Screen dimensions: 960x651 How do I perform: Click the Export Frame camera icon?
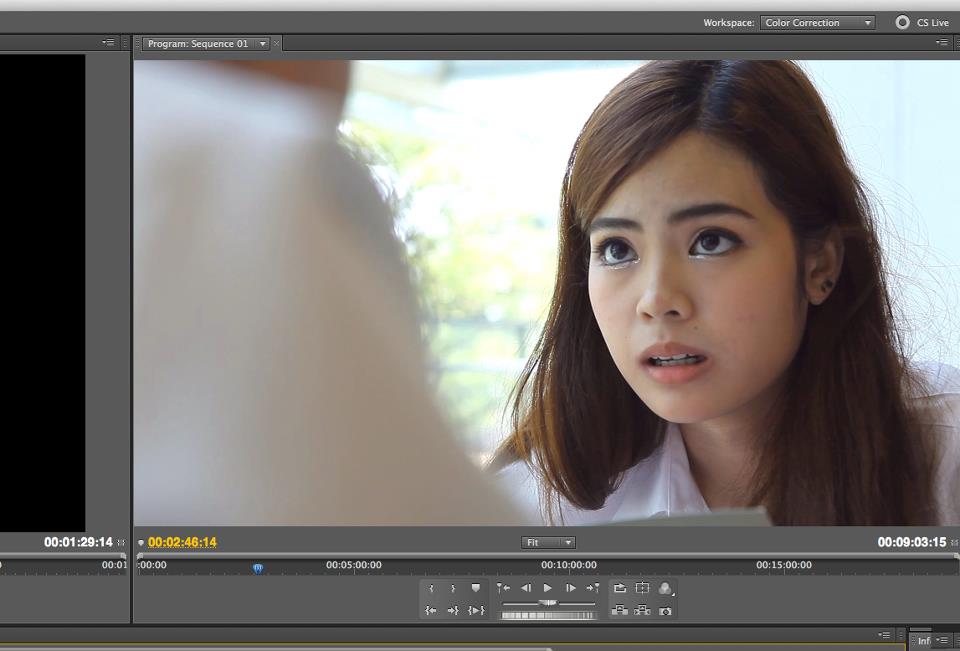pos(666,611)
